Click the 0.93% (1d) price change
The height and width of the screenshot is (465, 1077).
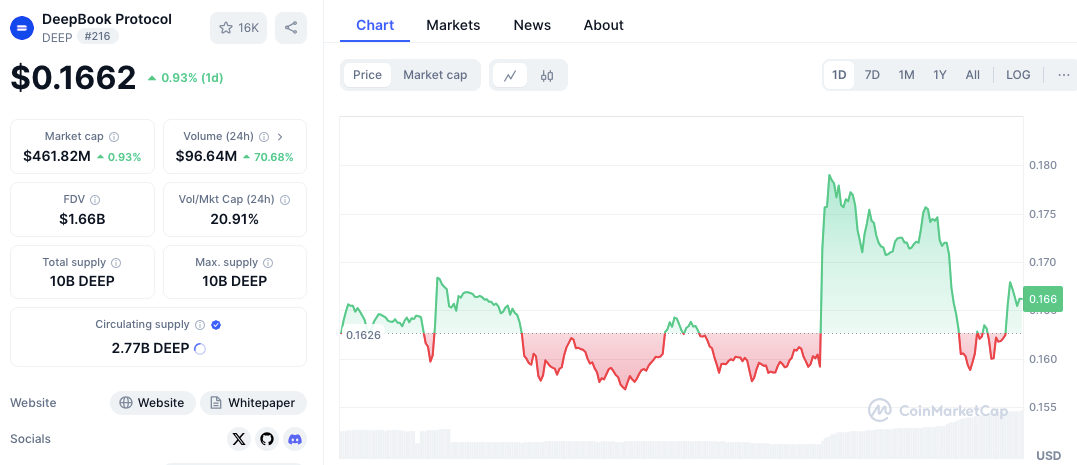[185, 78]
